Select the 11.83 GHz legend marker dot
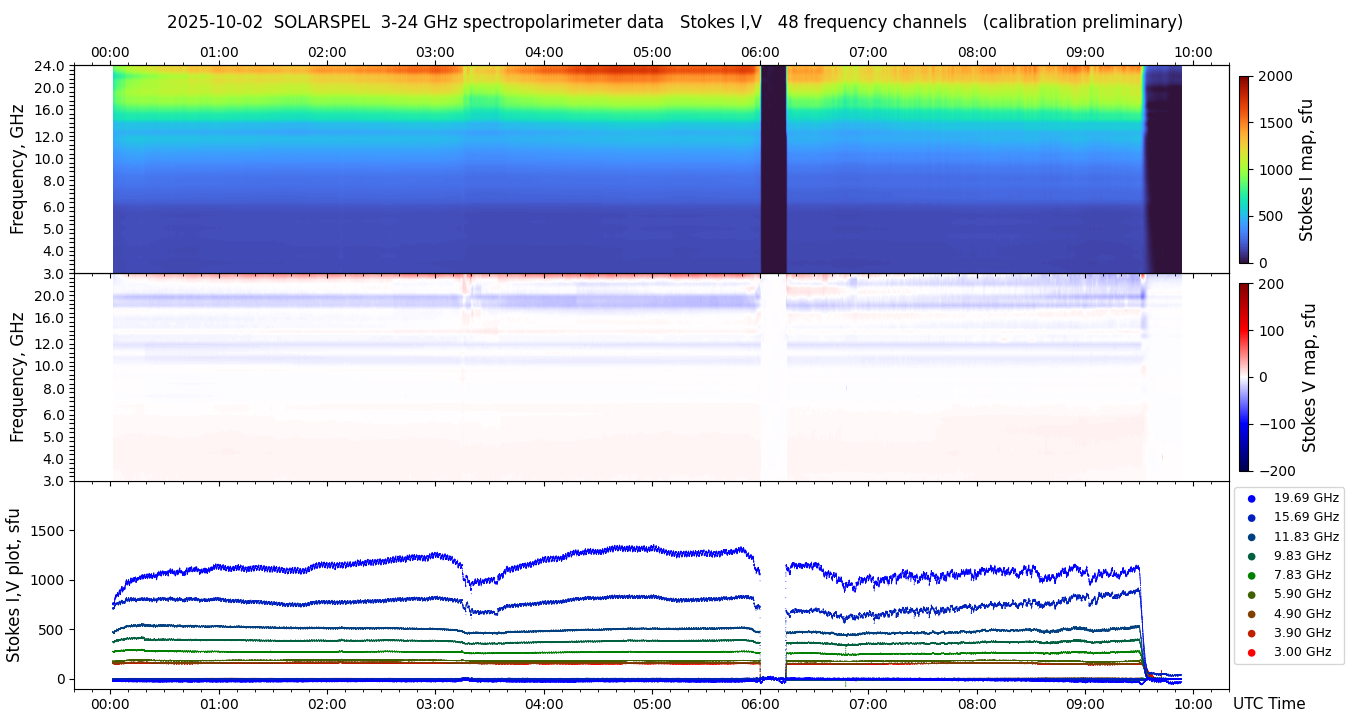The height and width of the screenshot is (725, 1350). [1251, 537]
